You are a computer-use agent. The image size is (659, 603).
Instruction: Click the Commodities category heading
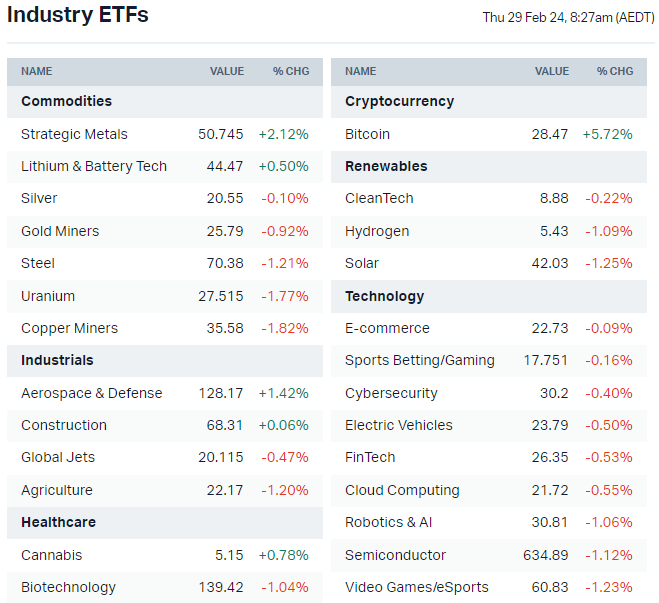pos(66,101)
